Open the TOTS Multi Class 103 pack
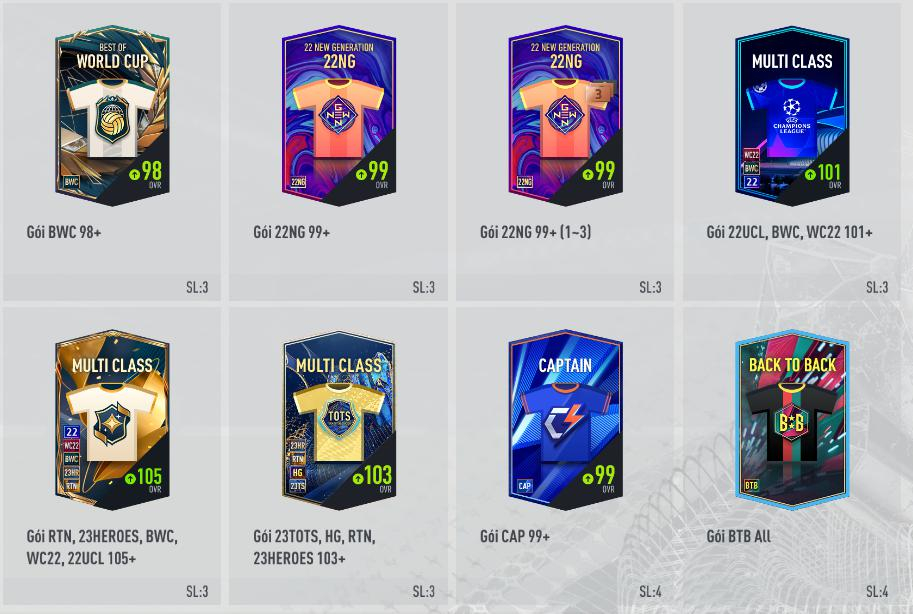The height and width of the screenshot is (614, 913). pos(339,419)
